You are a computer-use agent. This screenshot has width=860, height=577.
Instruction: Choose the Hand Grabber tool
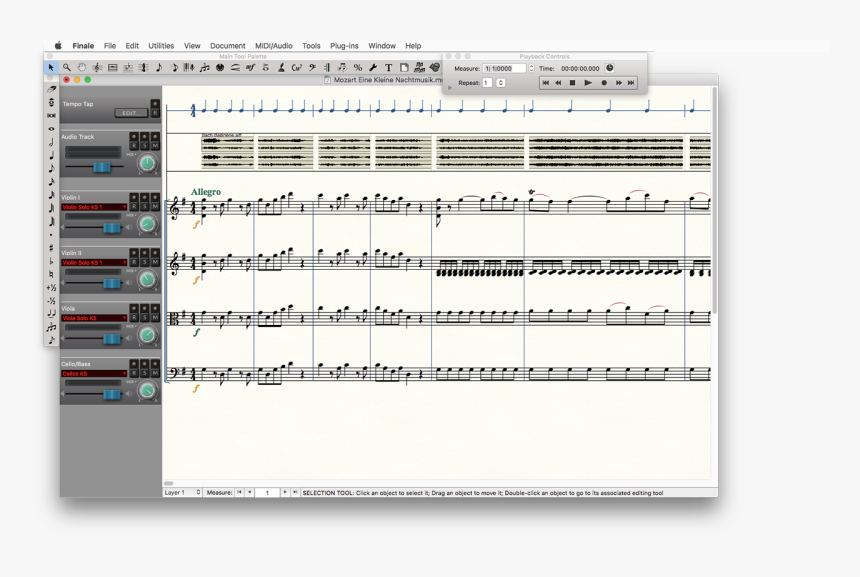click(x=83, y=67)
